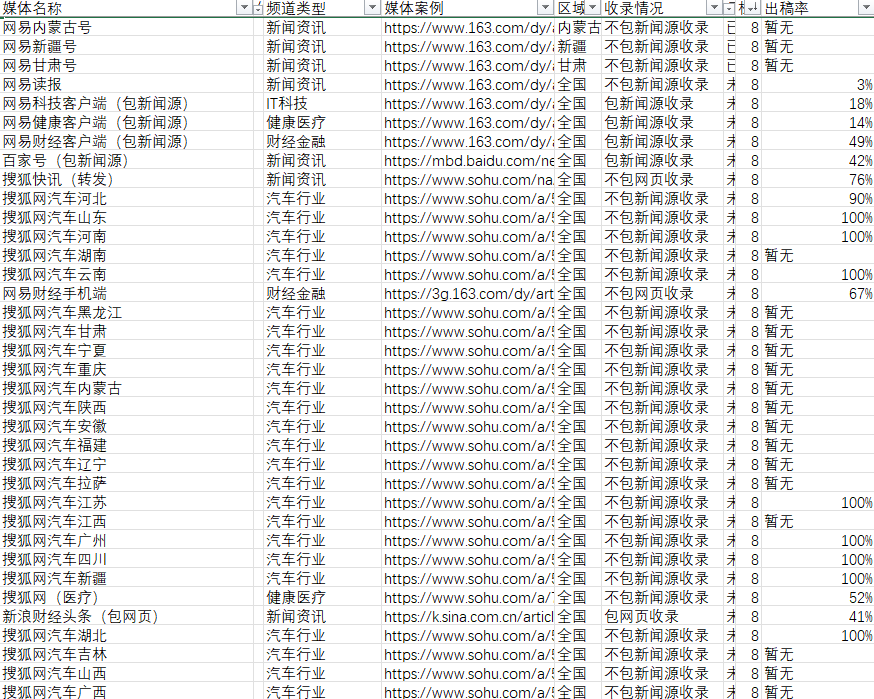Select the 网易内蒙古号 cell
Image resolution: width=874 pixels, height=699 pixels.
coord(127,27)
